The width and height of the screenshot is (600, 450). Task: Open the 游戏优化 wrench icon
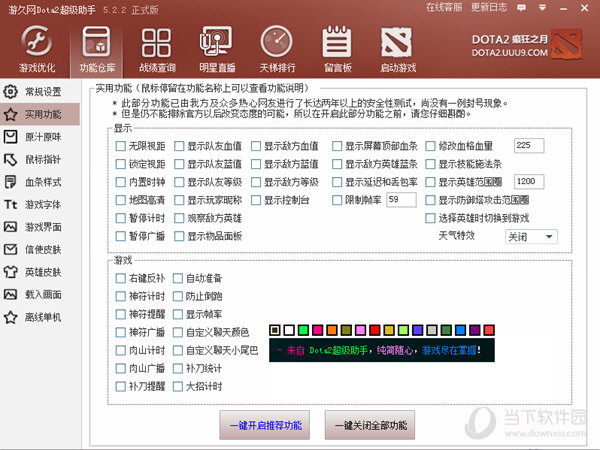[37, 41]
